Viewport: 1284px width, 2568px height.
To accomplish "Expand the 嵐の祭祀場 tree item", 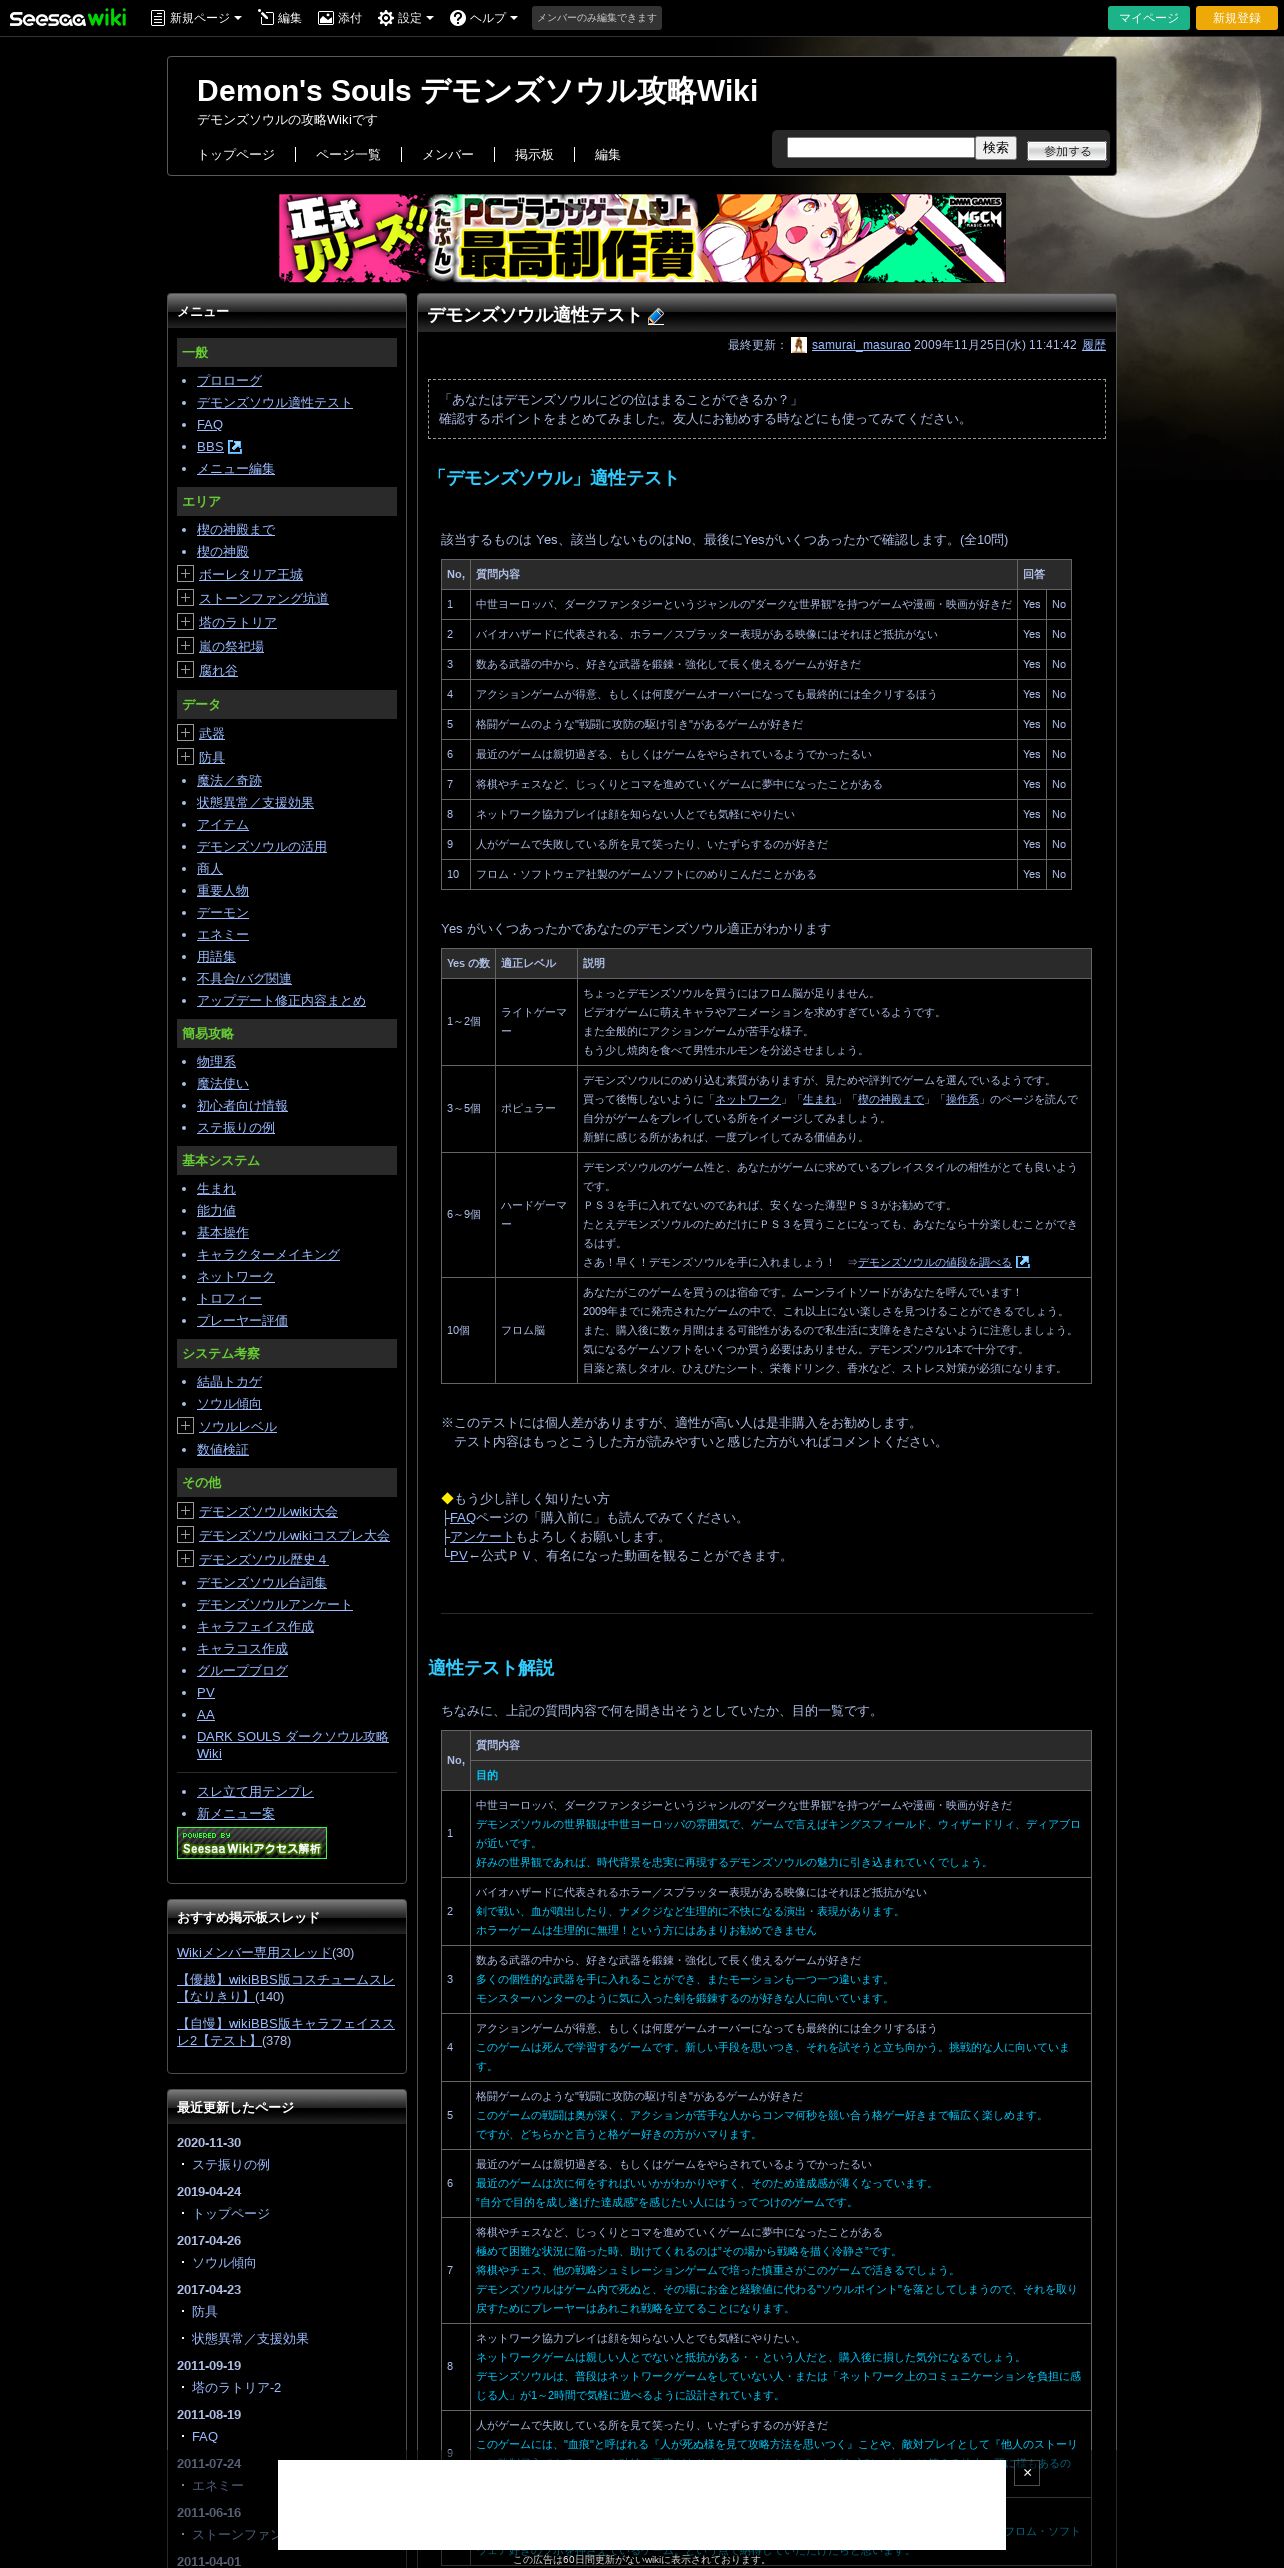I will click(x=185, y=646).
